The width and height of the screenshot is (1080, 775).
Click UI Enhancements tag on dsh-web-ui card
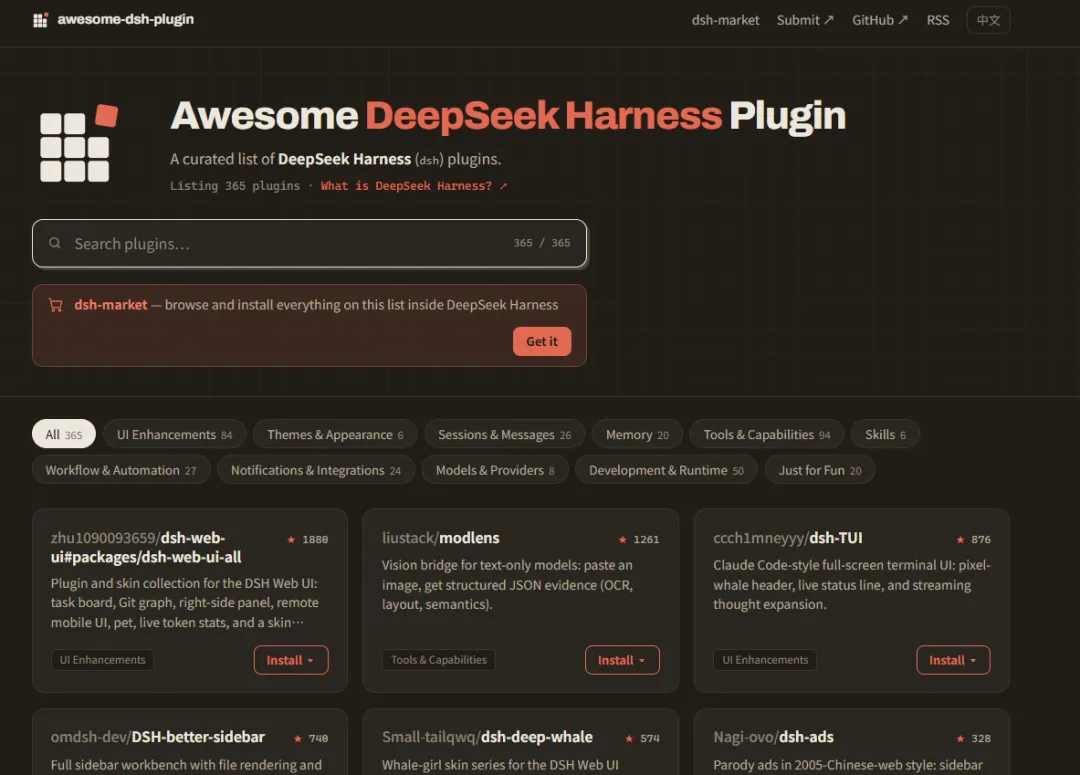point(102,660)
